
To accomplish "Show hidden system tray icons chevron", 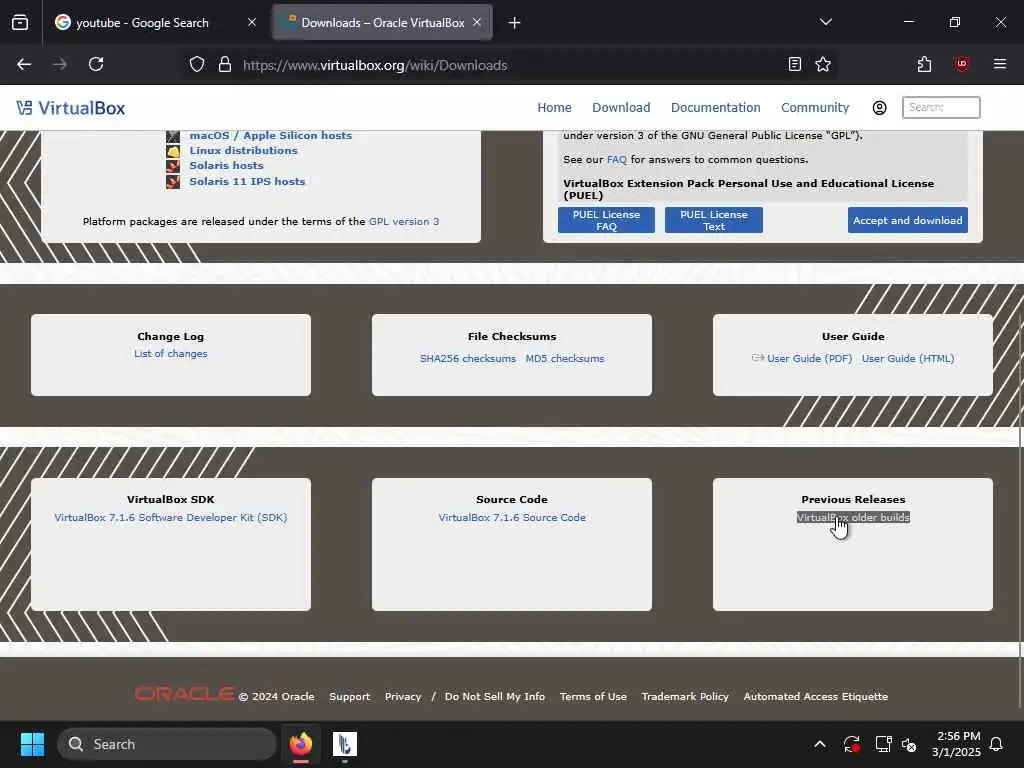I will 820,744.
